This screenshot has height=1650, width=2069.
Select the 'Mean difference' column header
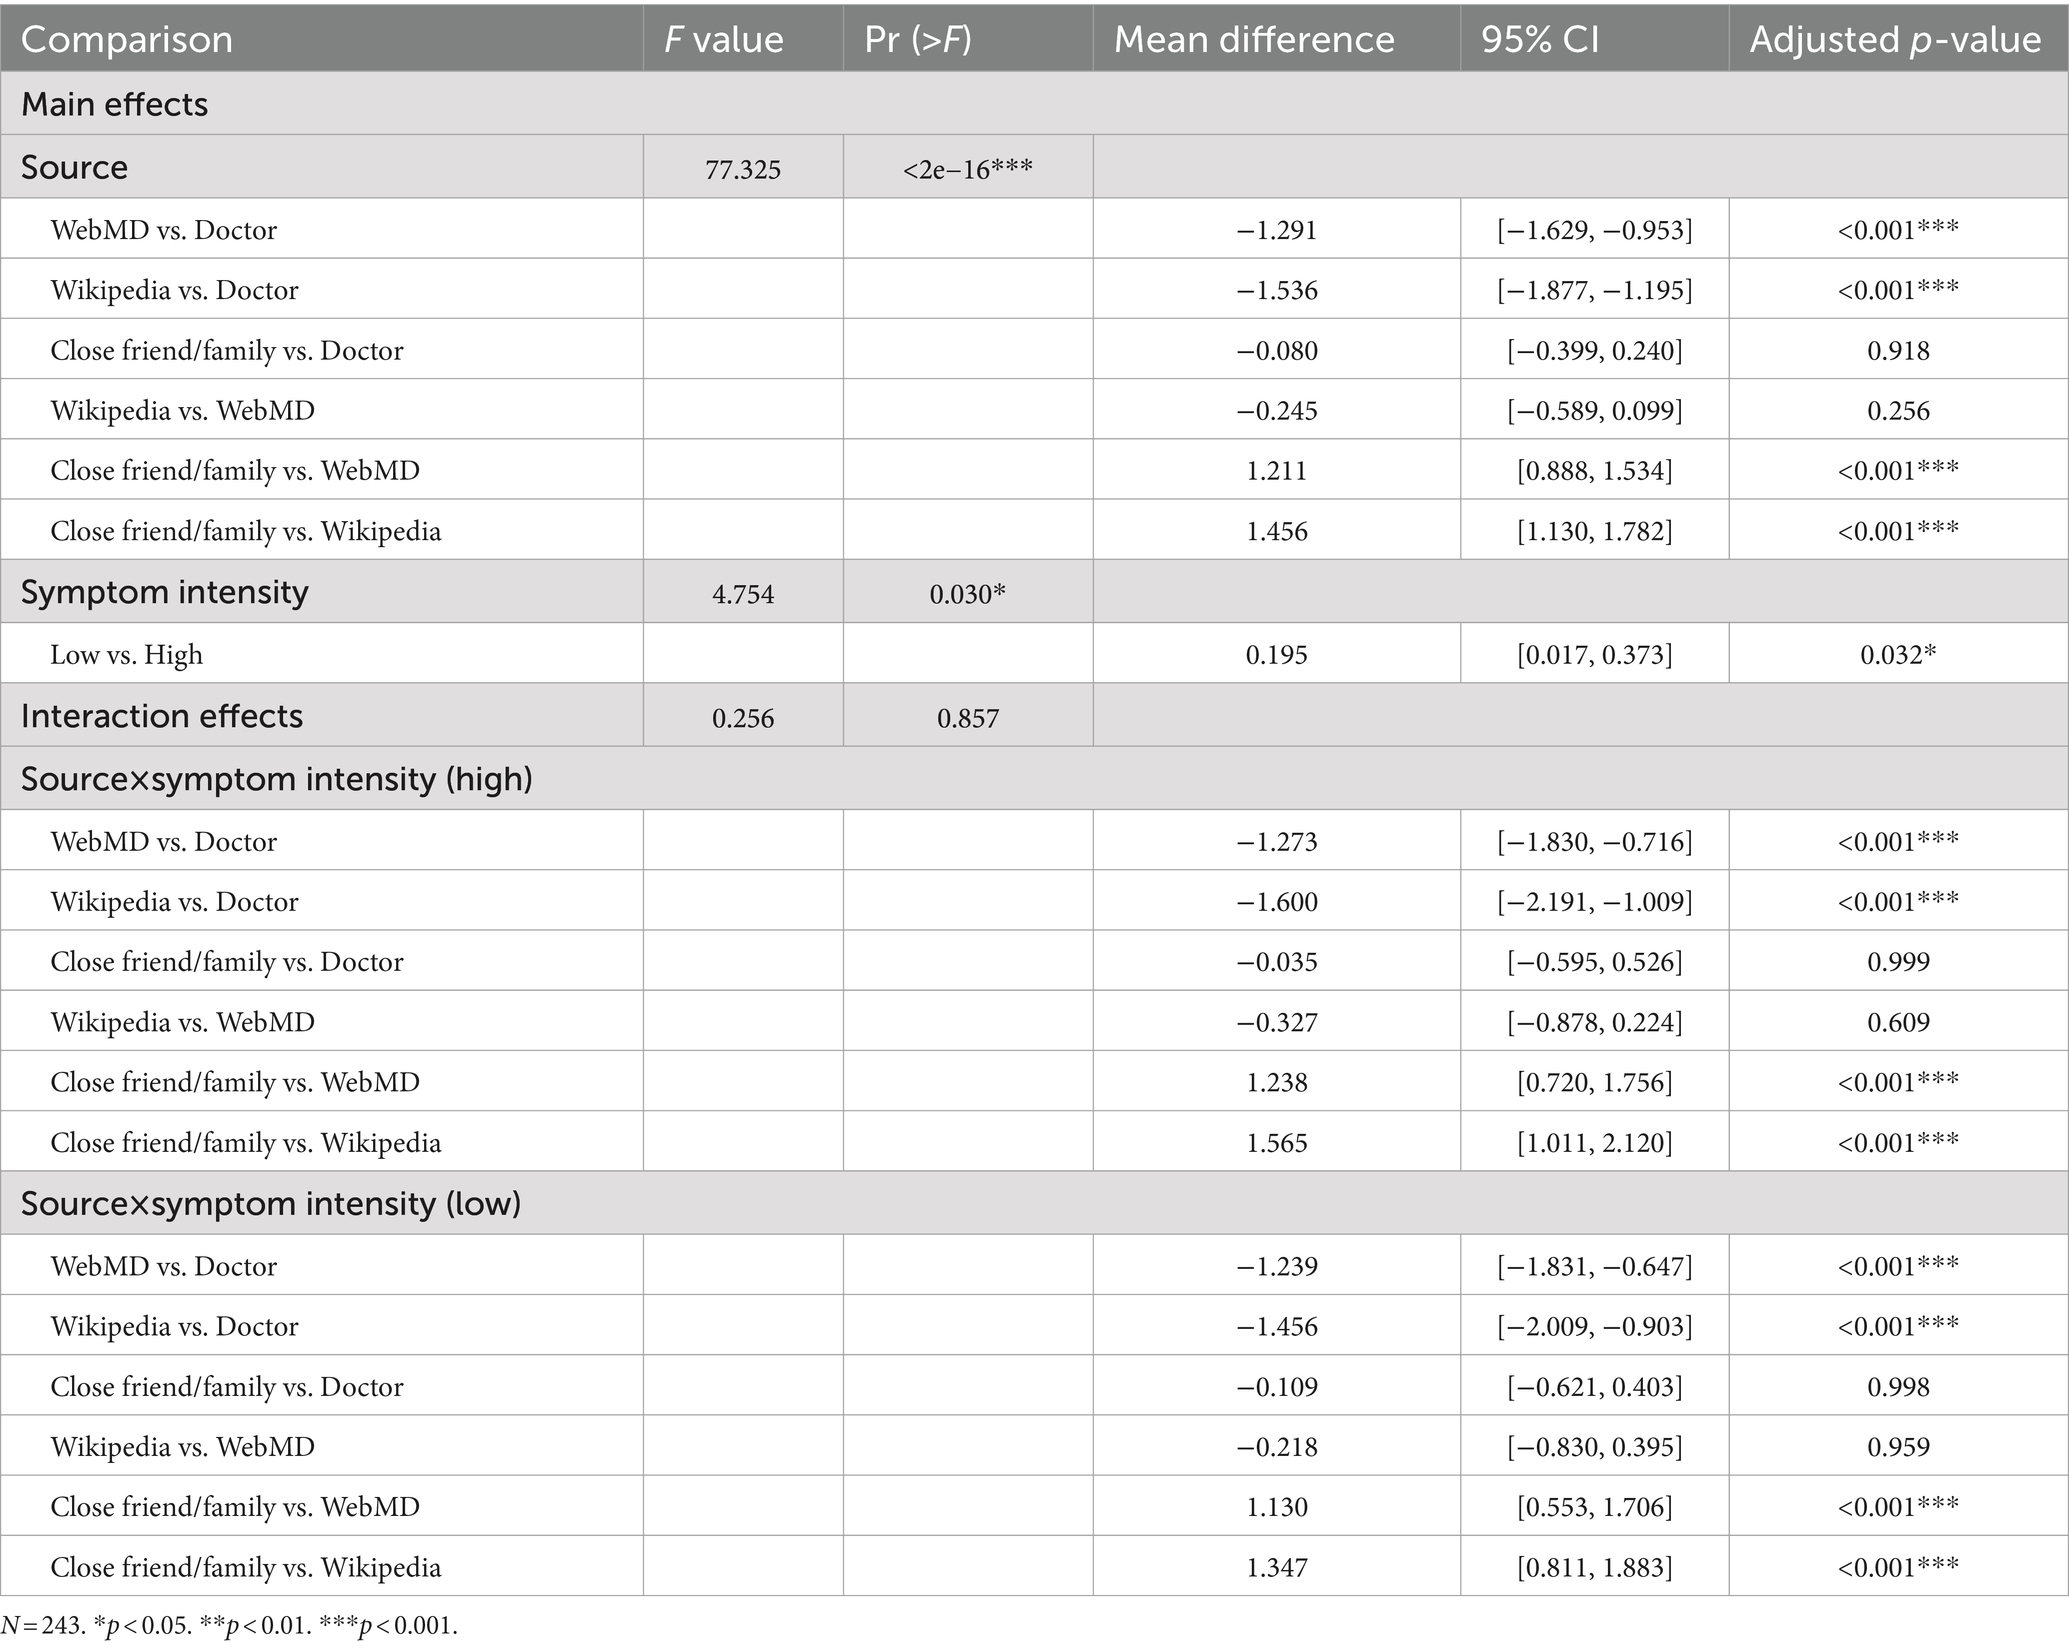tap(1254, 39)
